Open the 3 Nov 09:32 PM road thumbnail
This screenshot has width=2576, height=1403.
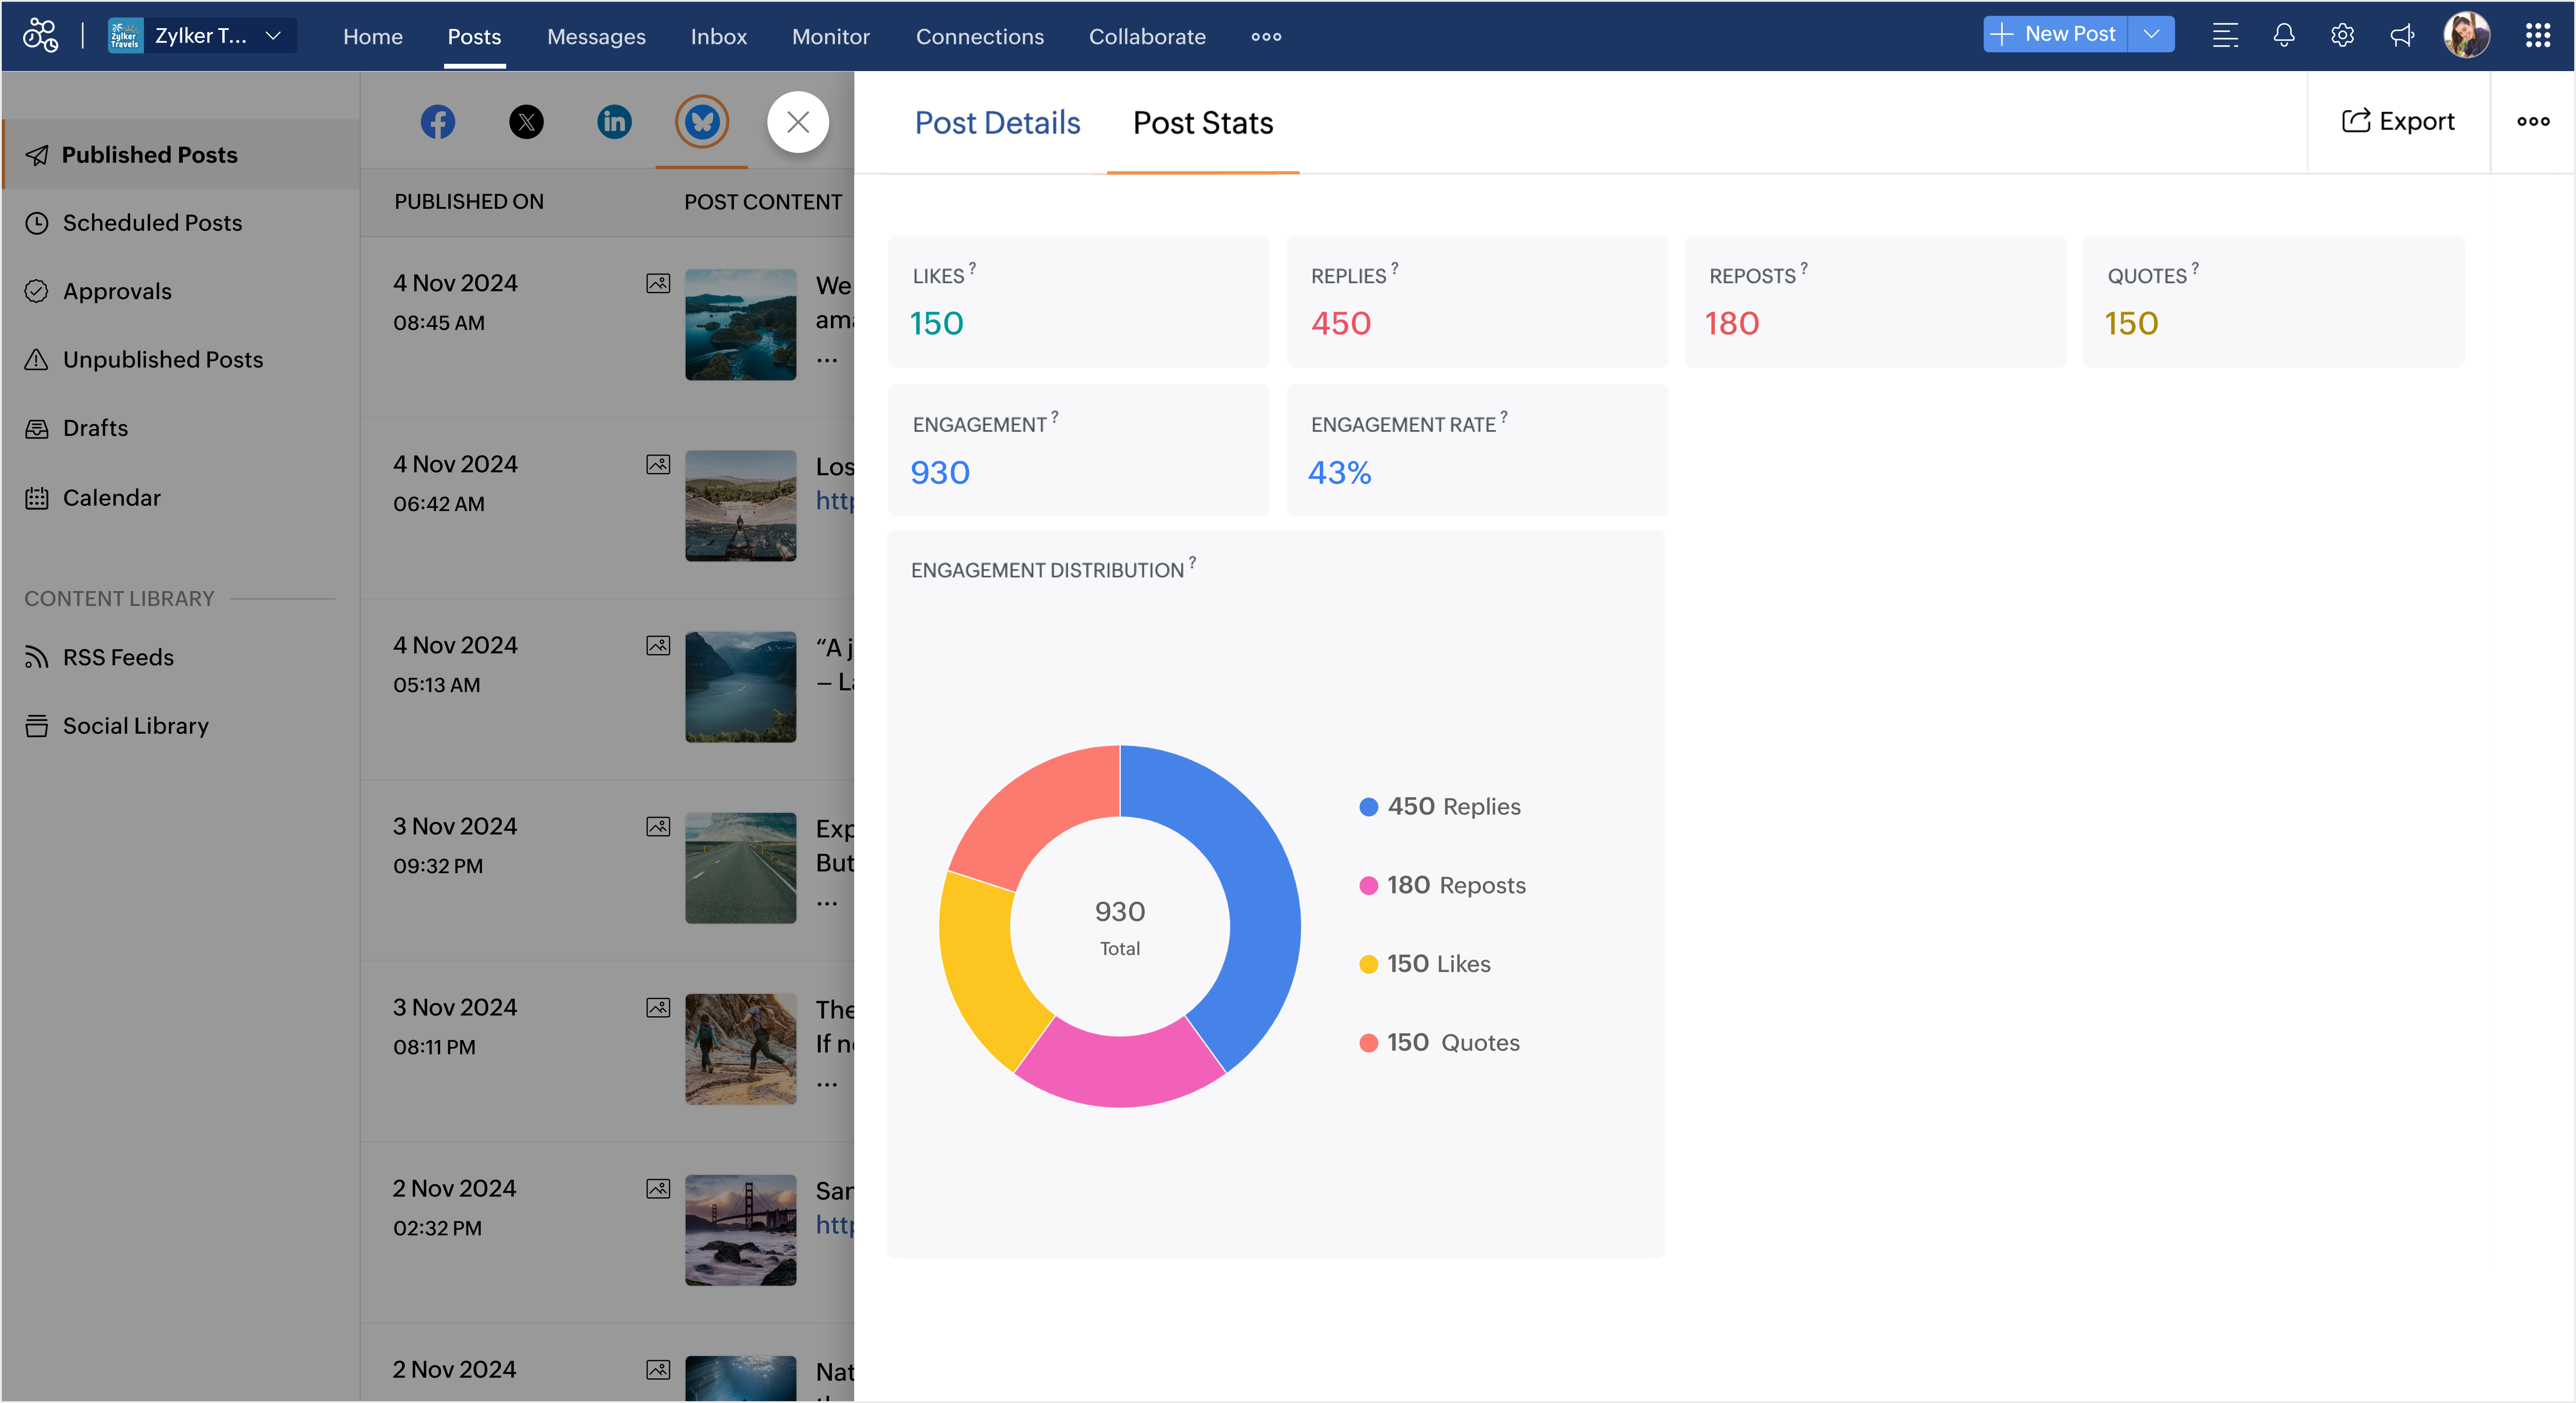click(x=740, y=867)
